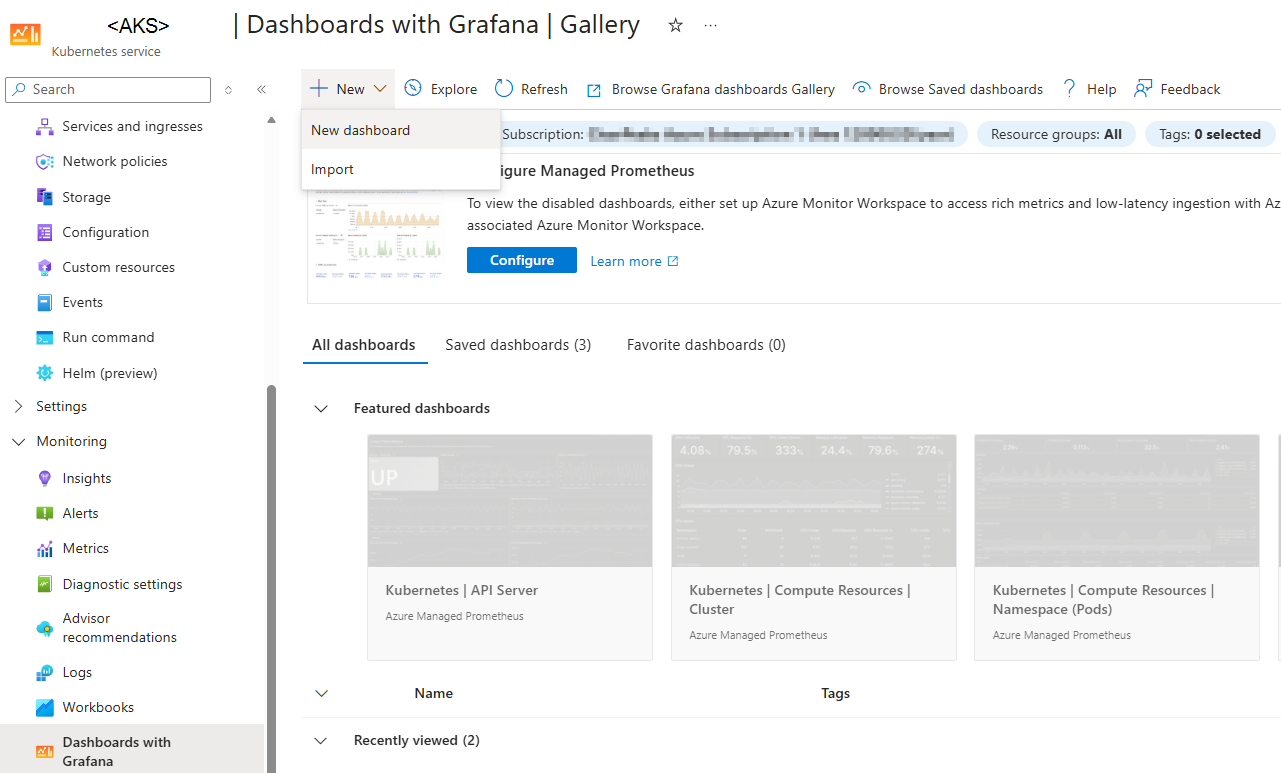Click the Feedback person icon
This screenshot has width=1281, height=773.
[1143, 89]
